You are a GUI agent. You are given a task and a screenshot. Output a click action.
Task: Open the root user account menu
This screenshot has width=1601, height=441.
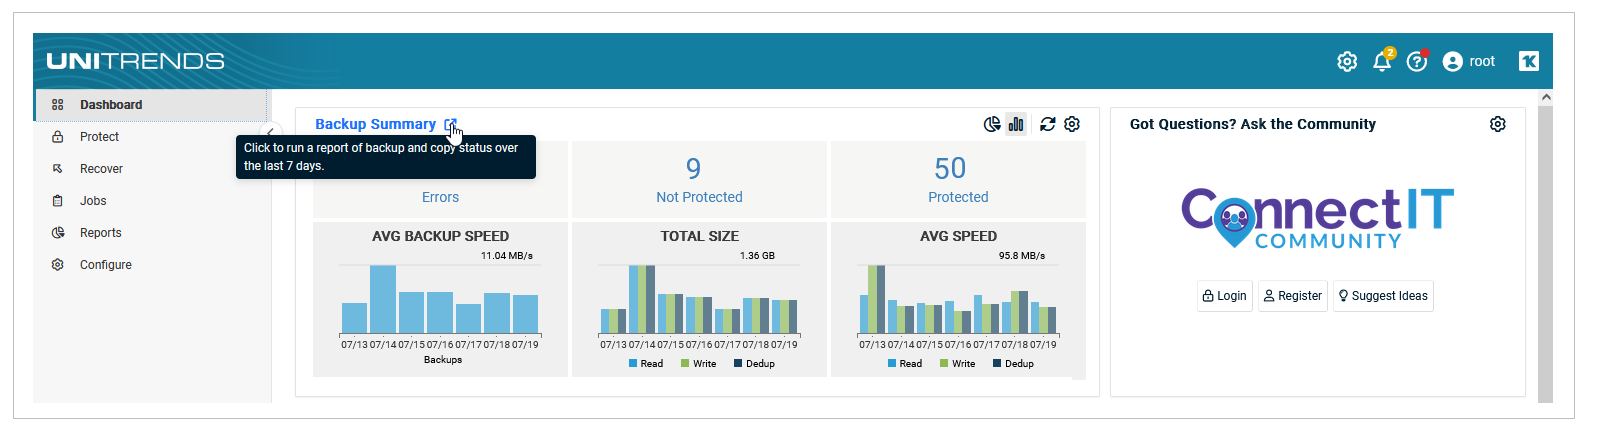(1469, 62)
